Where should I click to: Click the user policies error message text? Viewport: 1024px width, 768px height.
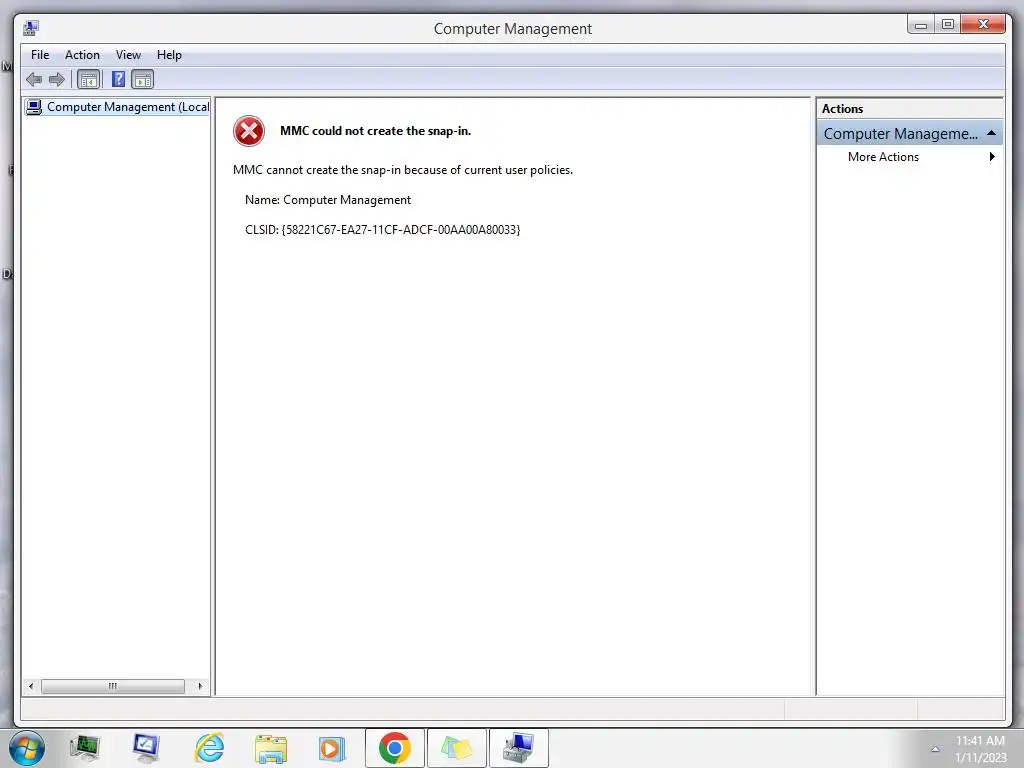pyautogui.click(x=403, y=170)
